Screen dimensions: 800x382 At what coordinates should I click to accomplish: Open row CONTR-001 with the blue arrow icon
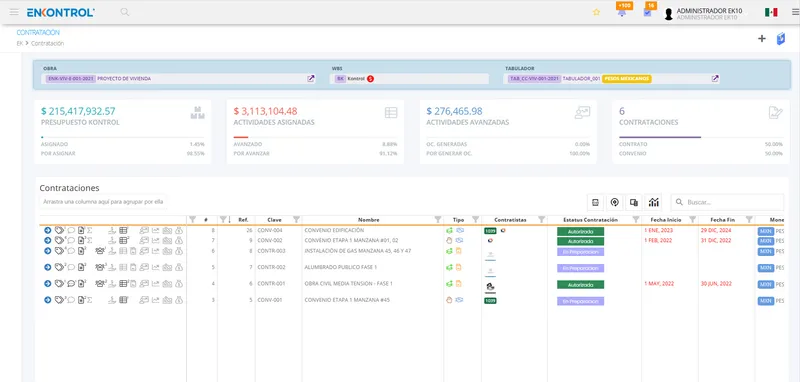[x=47, y=284]
